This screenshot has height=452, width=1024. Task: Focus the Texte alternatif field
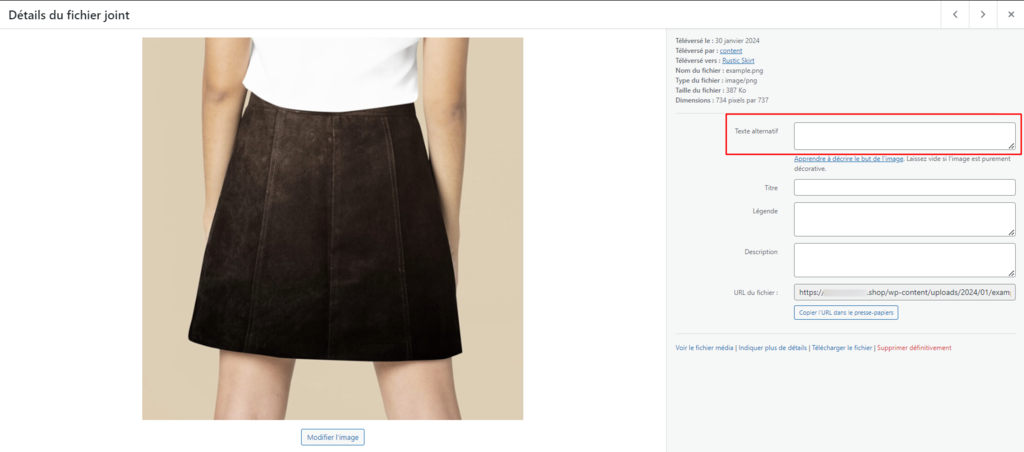coord(904,136)
